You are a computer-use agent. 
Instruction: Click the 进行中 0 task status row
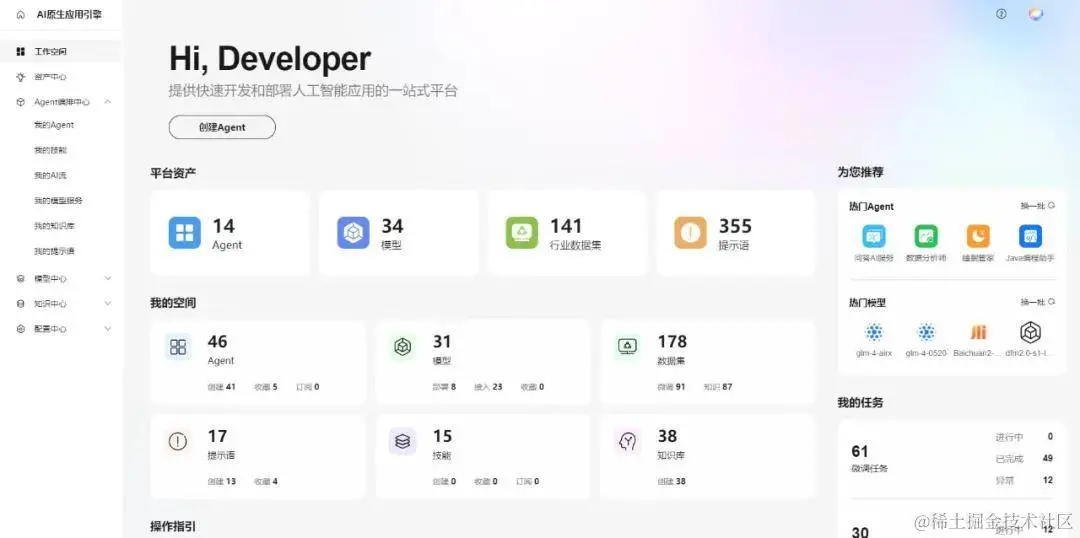[x=1024, y=437]
